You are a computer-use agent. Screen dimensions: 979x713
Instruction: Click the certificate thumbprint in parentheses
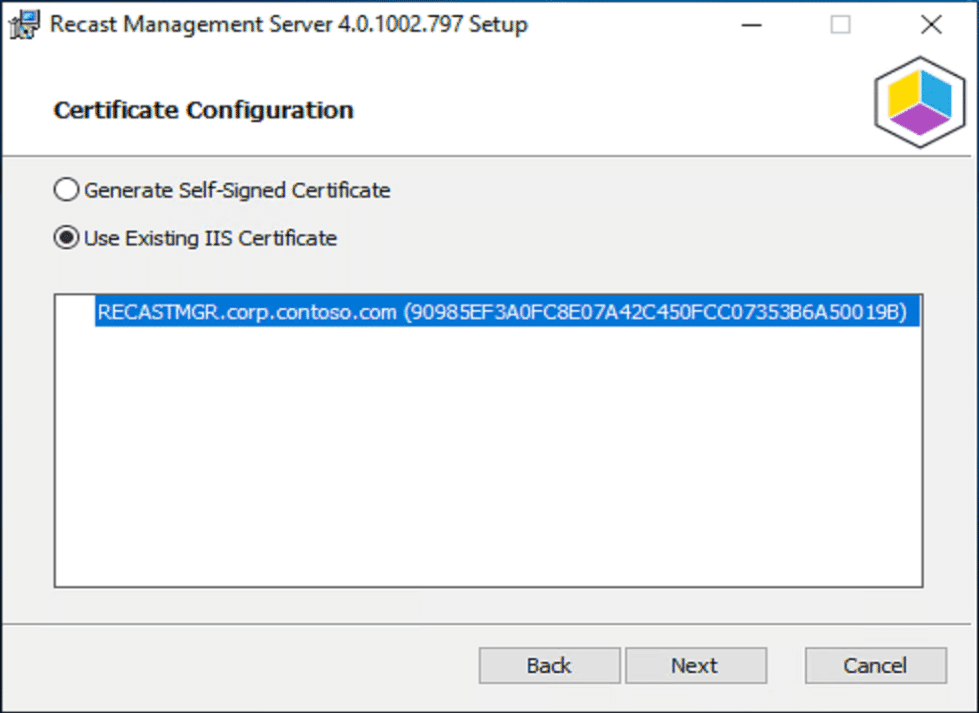(656, 312)
